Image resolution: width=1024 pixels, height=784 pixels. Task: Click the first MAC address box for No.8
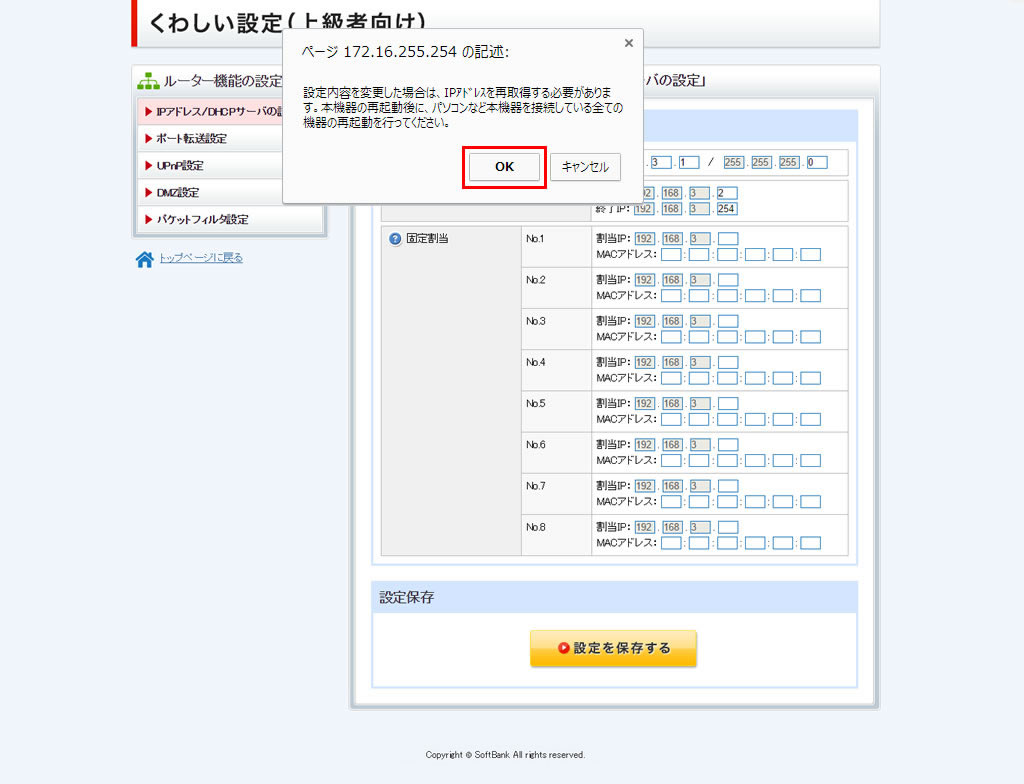click(671, 542)
